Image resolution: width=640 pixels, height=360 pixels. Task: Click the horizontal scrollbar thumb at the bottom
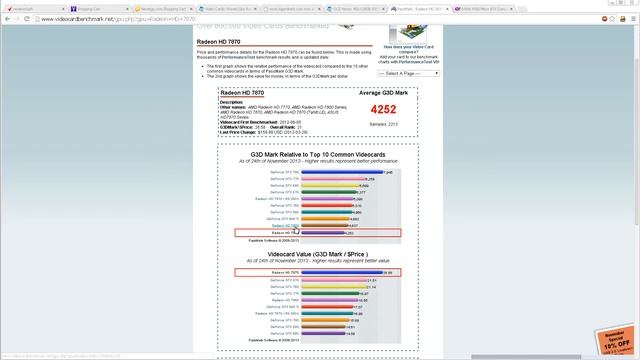(526, 357)
